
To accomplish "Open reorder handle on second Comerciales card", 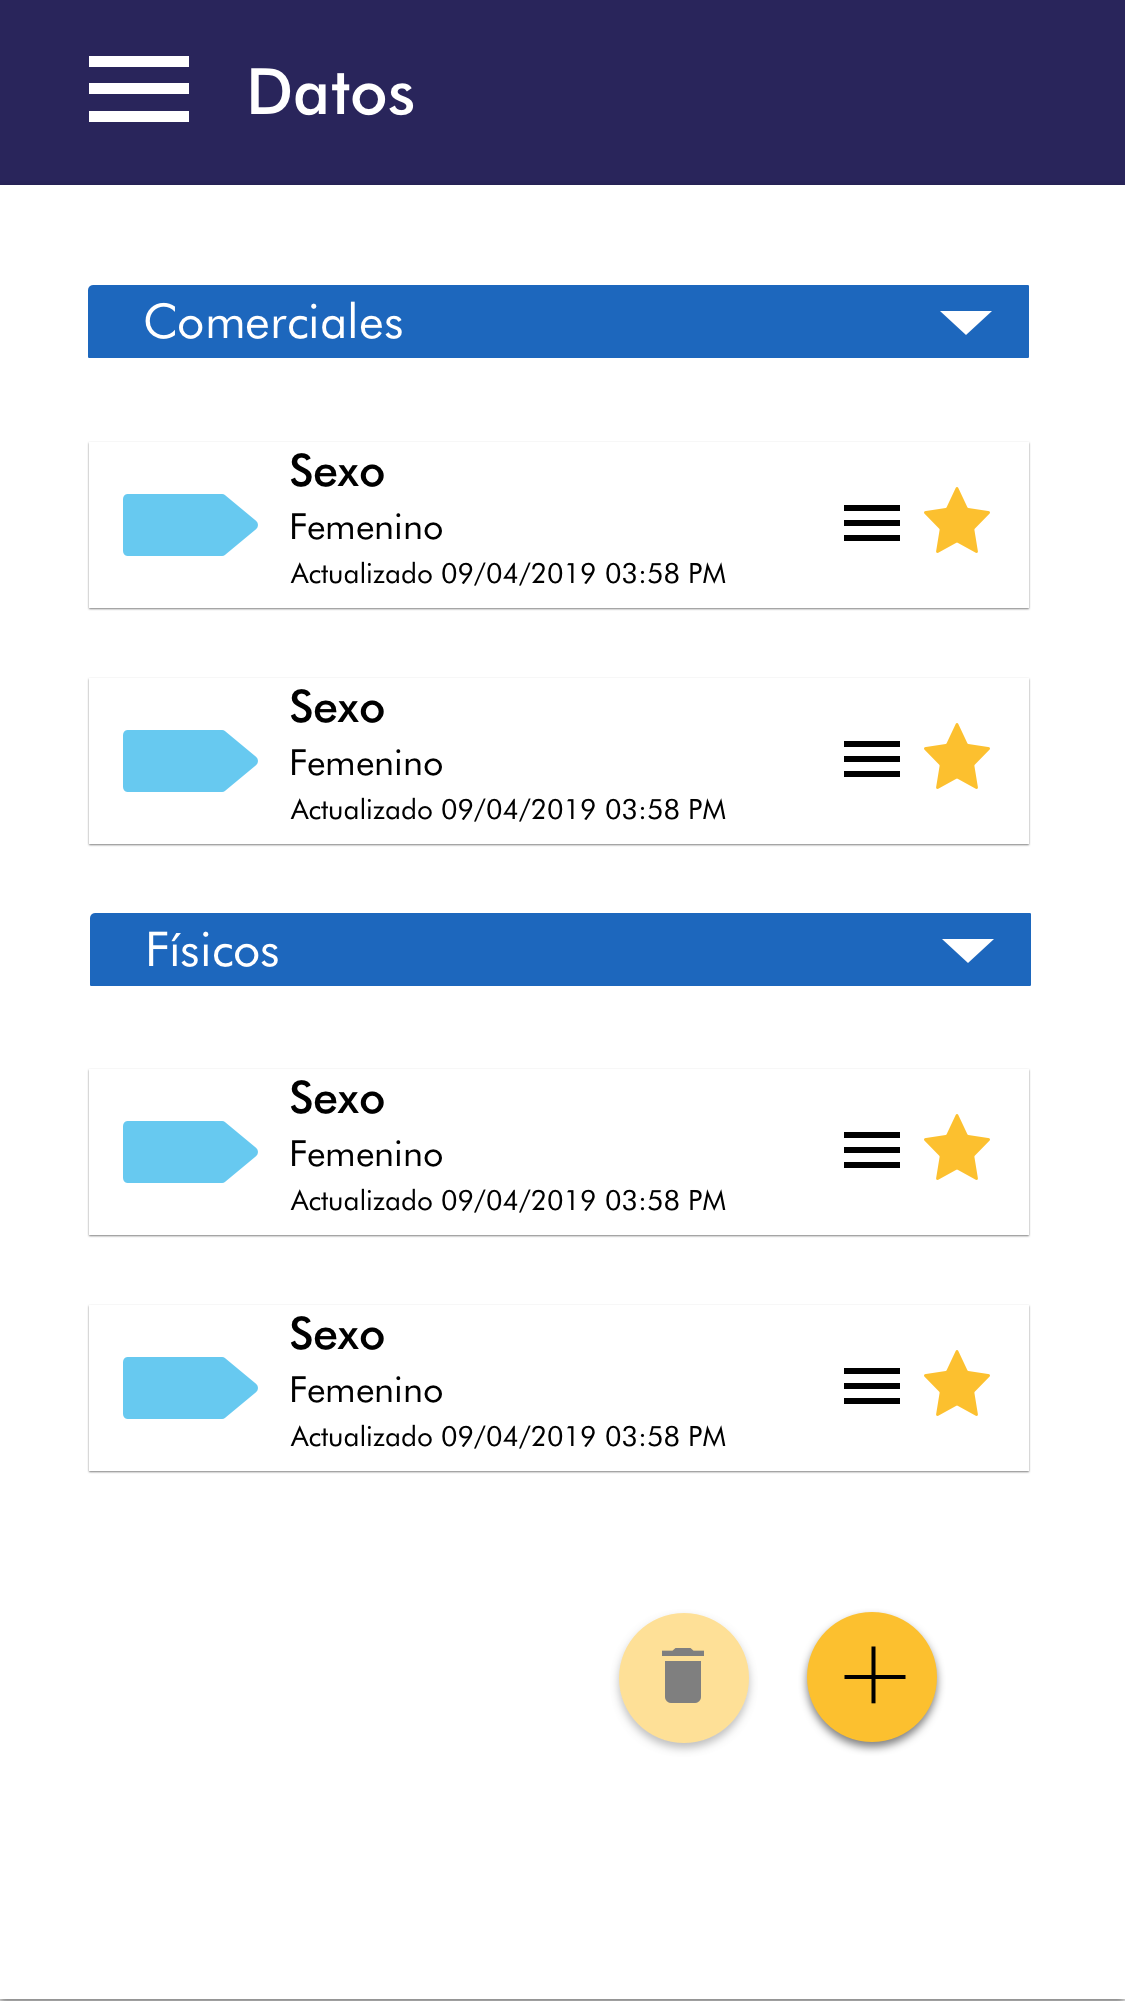I will (x=871, y=759).
